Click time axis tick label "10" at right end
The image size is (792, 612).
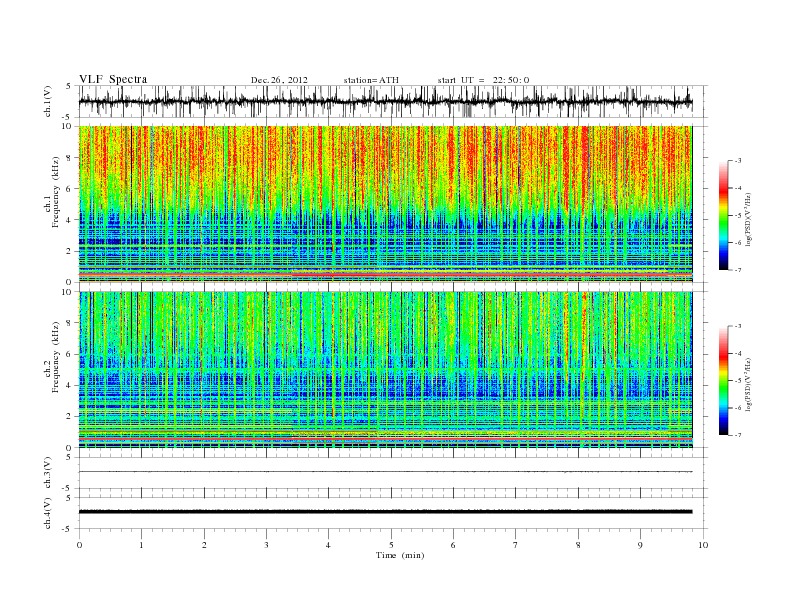[x=703, y=545]
